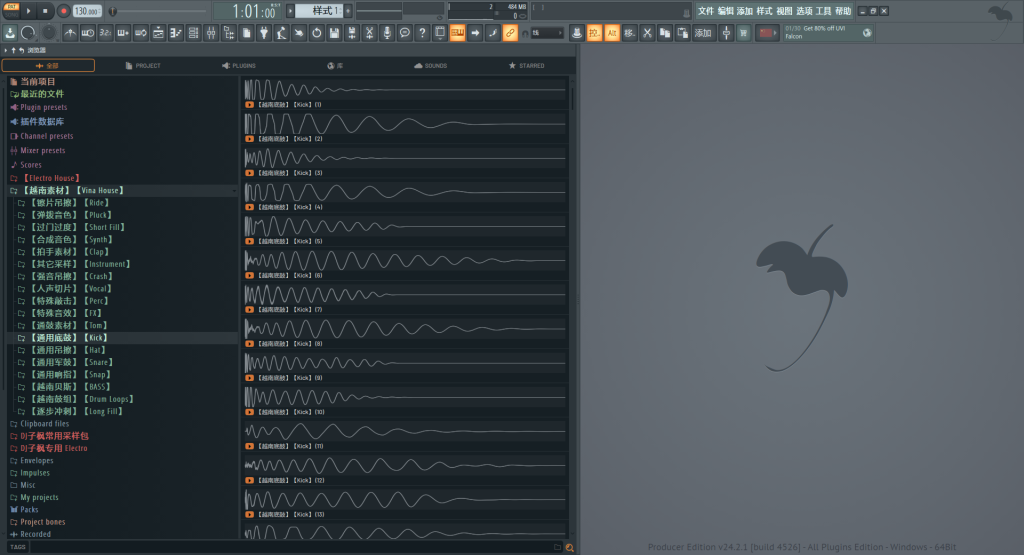Switch to the STARRED browser tab
Screen dimensions: 1024x555
point(526,65)
